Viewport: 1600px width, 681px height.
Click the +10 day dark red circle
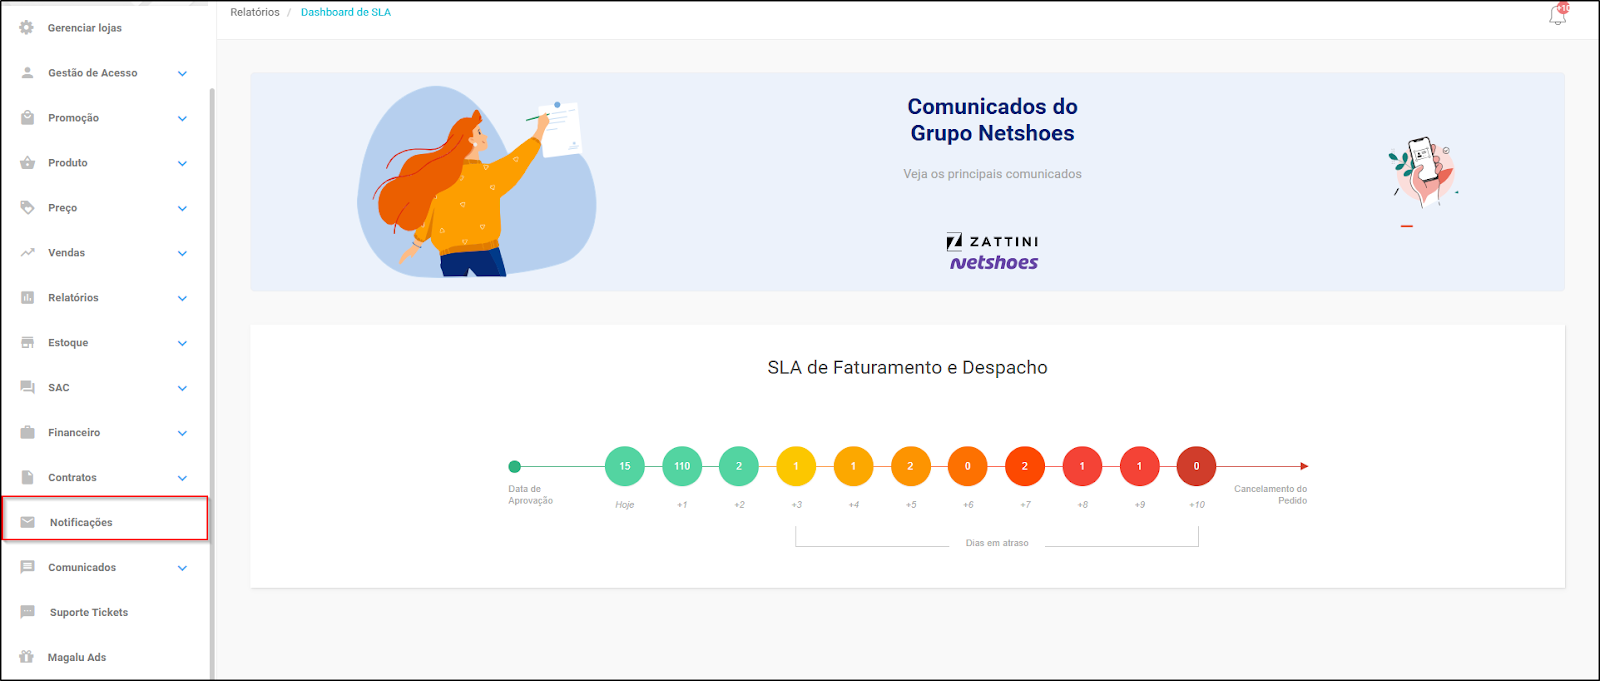1196,466
